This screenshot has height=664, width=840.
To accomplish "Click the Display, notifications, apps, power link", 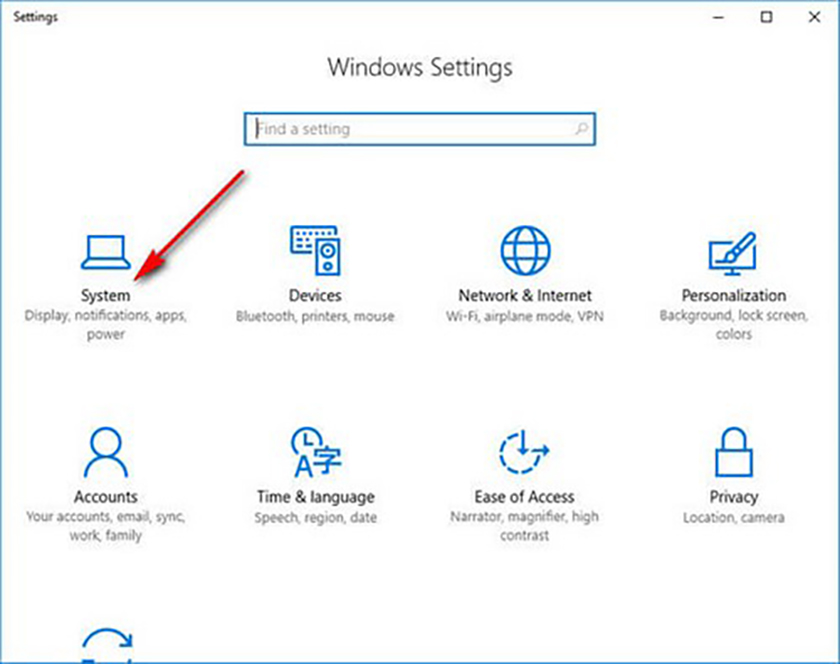I will pos(106,325).
